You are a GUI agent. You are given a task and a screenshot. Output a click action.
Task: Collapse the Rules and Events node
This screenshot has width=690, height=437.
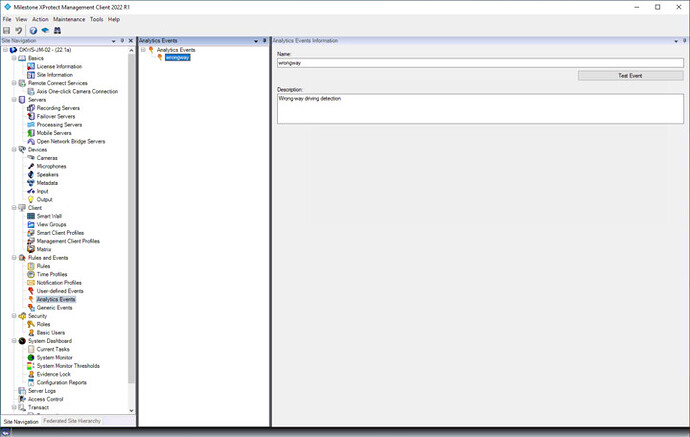[14, 258]
